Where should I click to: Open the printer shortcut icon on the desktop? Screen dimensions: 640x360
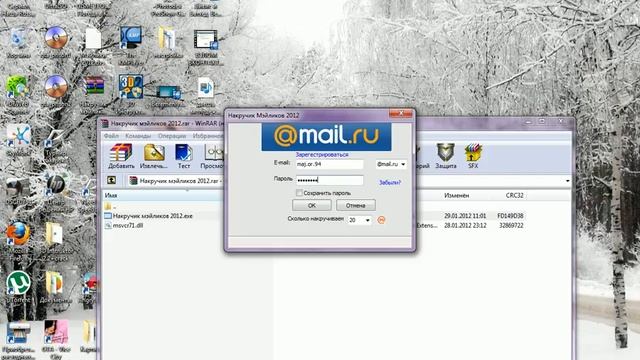pos(18,333)
